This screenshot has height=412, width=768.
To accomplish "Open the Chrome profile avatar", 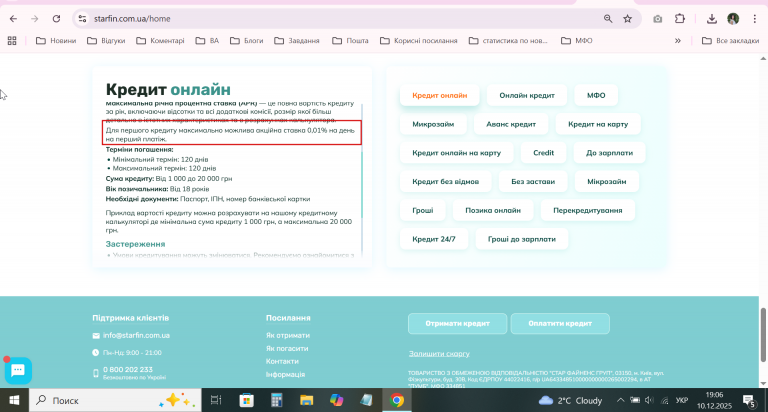I will [x=733, y=19].
